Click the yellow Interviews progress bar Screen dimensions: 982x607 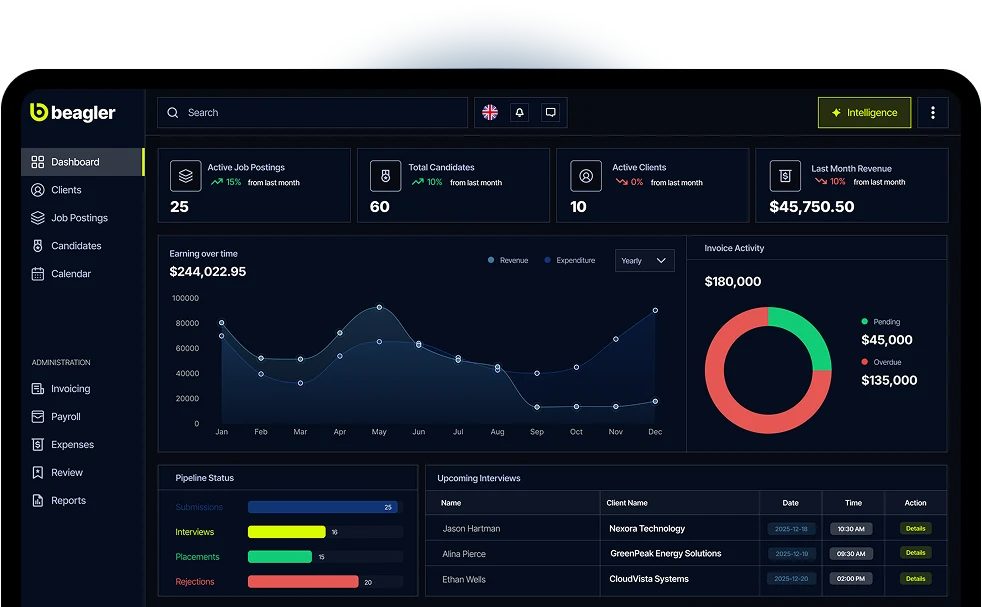point(287,532)
